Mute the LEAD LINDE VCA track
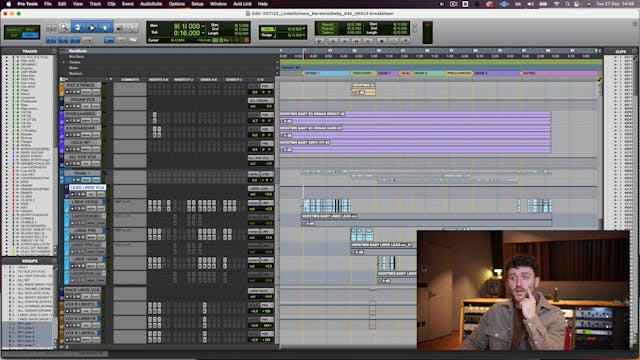The width and height of the screenshot is (640, 360). (x=83, y=194)
